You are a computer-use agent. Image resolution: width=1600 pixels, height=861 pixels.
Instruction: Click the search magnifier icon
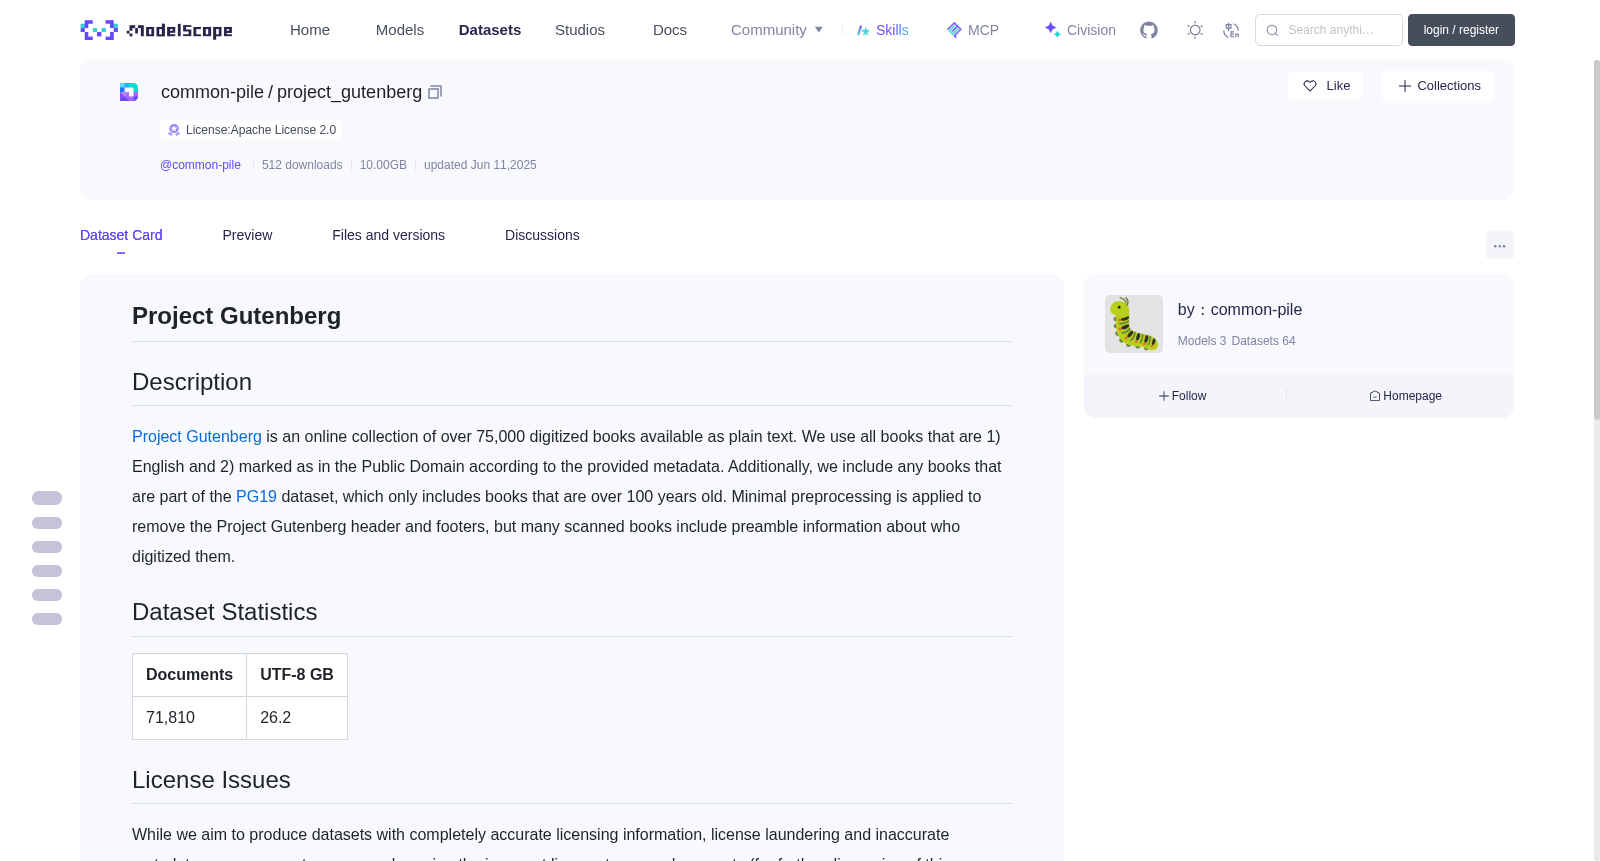tap(1272, 30)
